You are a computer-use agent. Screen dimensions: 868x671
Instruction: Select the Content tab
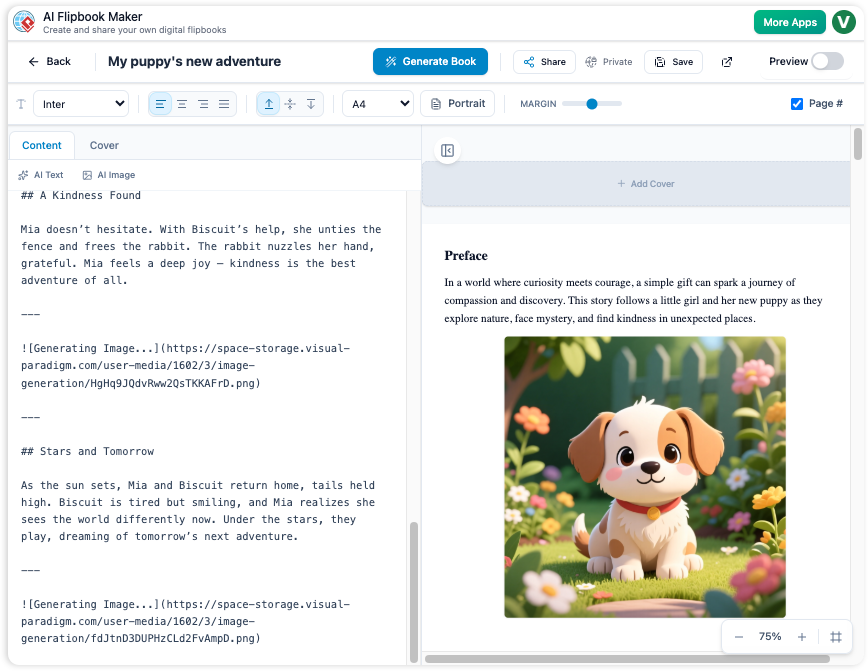[x=41, y=145]
